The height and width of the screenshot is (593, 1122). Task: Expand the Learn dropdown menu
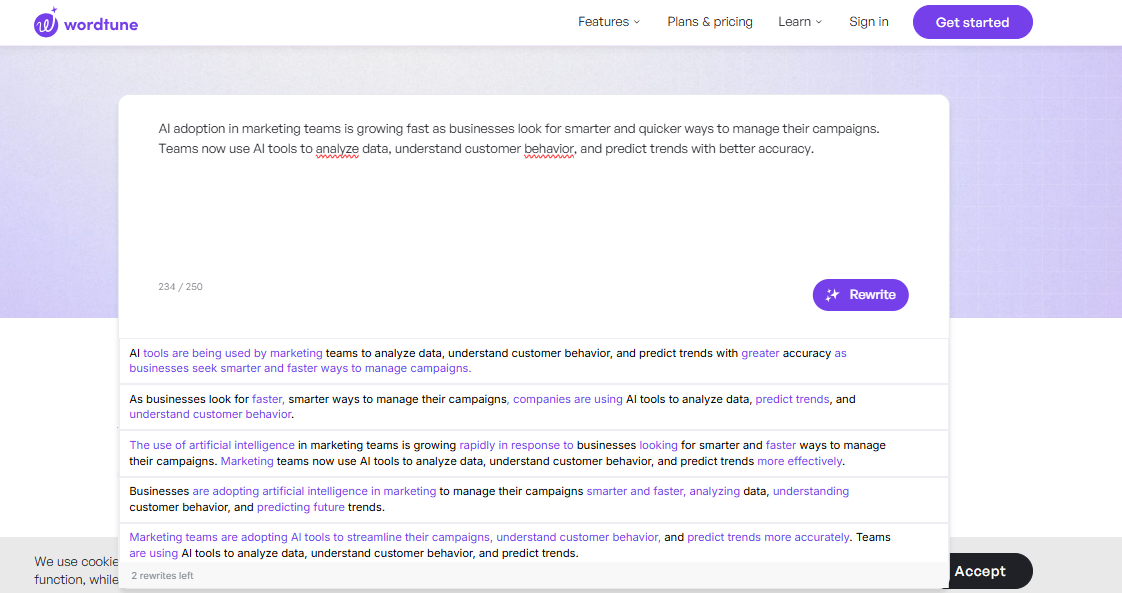(799, 22)
